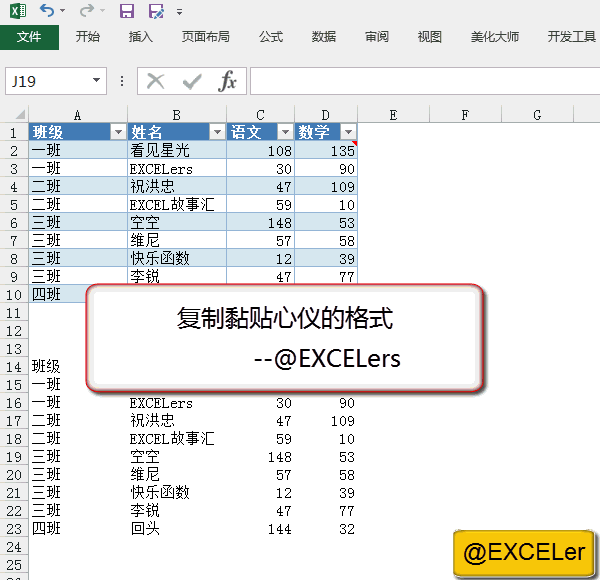Open the 数学 column filter dropdown
Screen dimensions: 600x580
(x=348, y=133)
